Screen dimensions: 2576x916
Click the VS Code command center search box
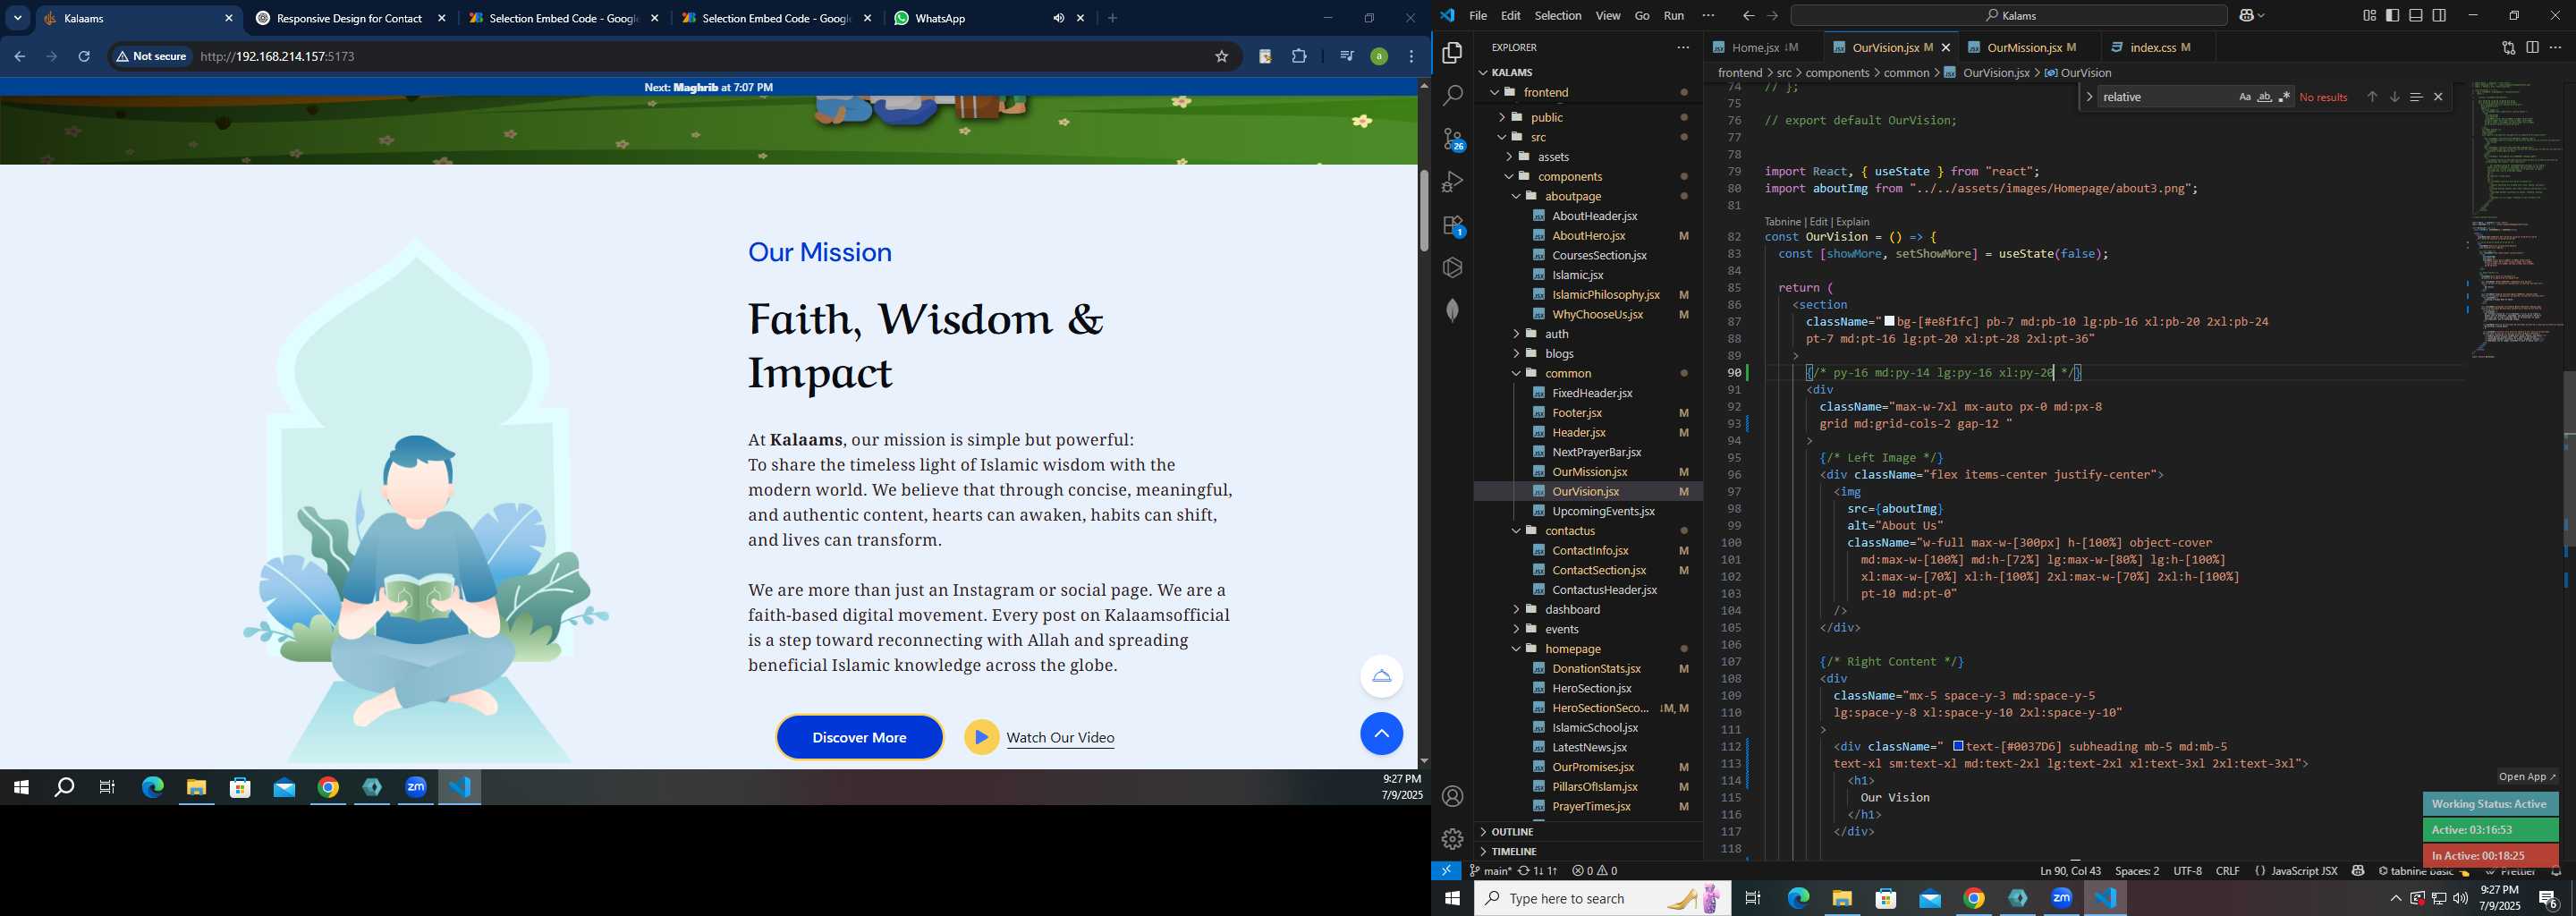(x=2008, y=16)
